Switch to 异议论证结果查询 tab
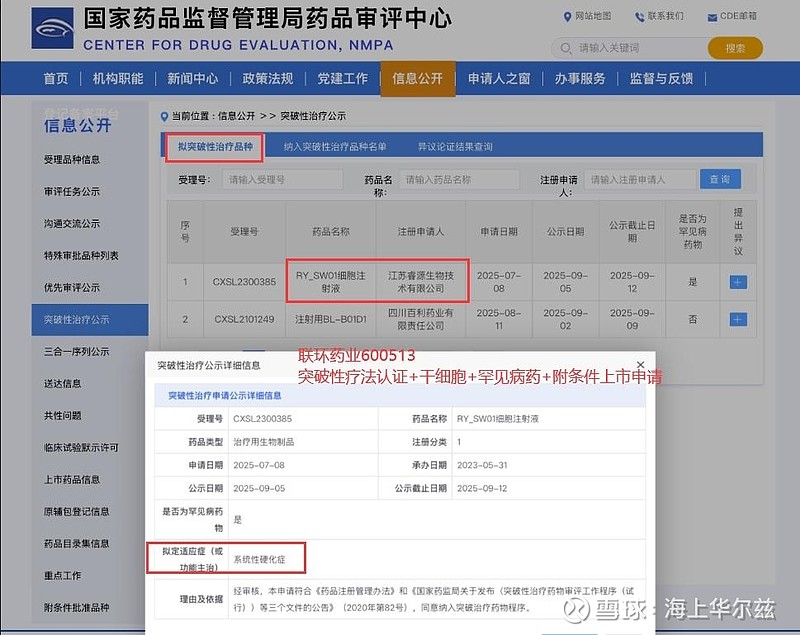 pos(455,147)
